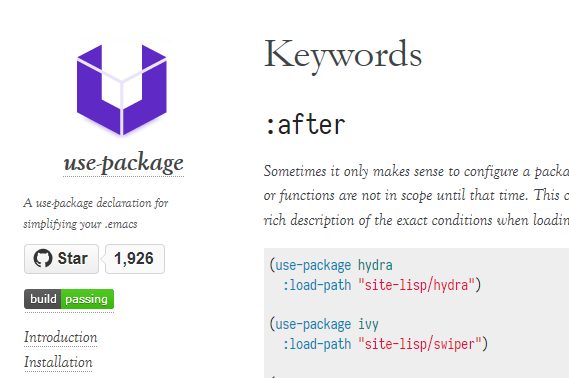Click the use-package keyword in the first code line
This screenshot has height=378, width=569.
click(313, 266)
